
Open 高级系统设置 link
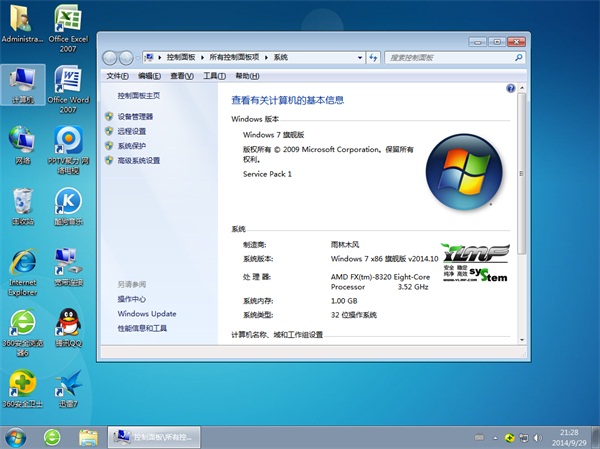139,160
